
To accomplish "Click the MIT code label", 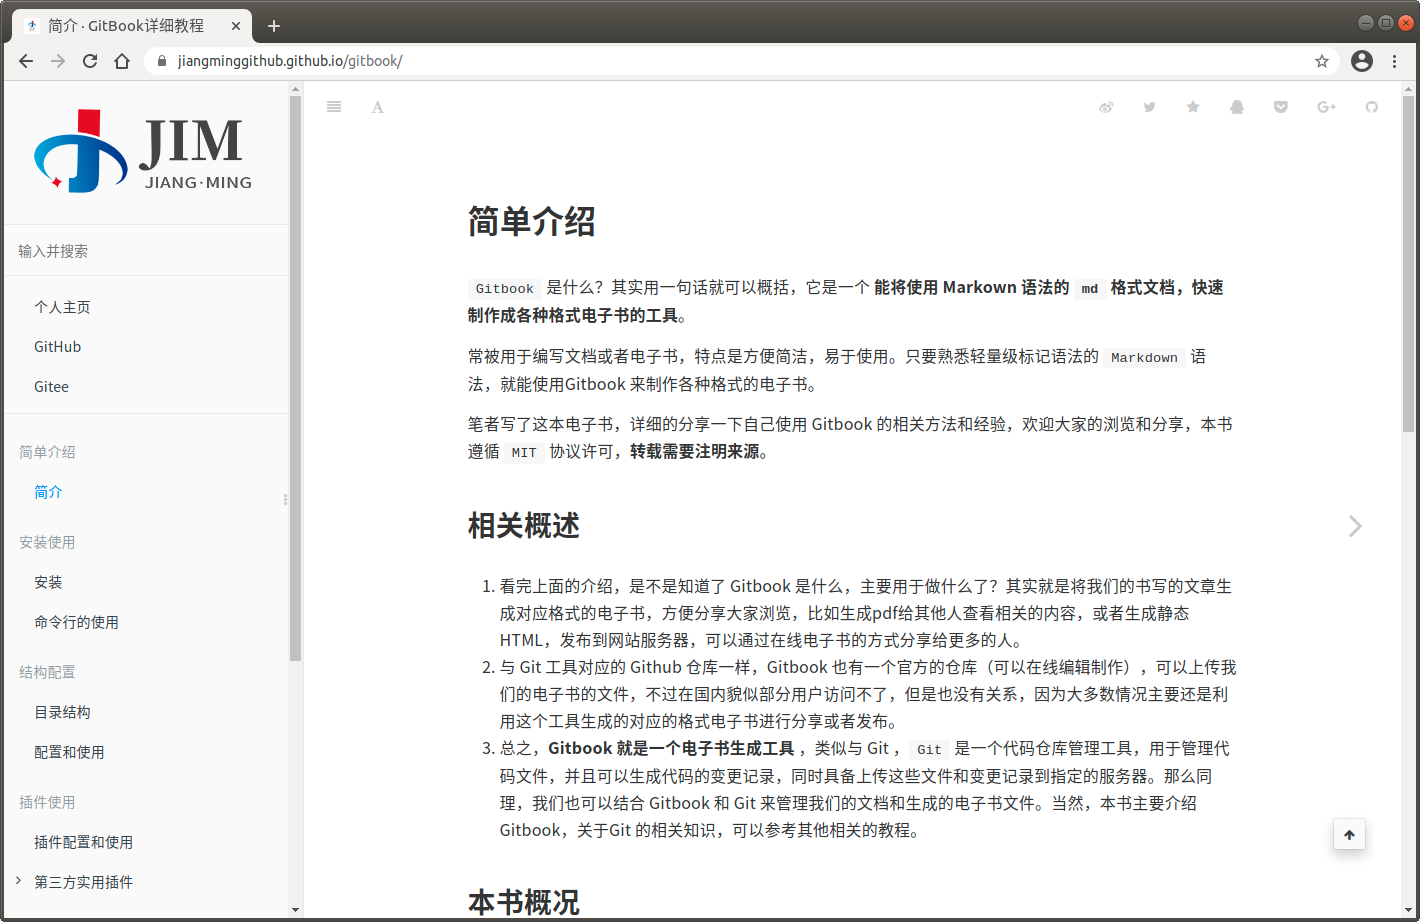I will coord(524,452).
